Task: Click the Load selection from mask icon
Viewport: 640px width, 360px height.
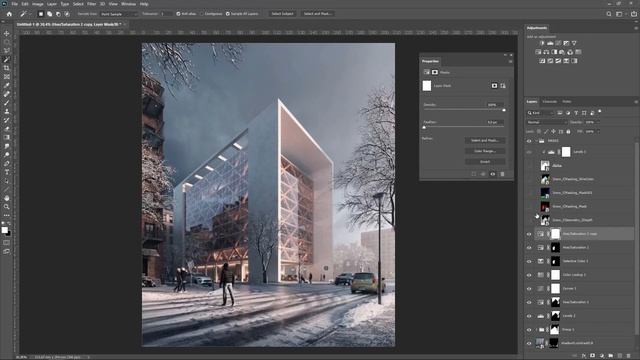Action: point(473,174)
